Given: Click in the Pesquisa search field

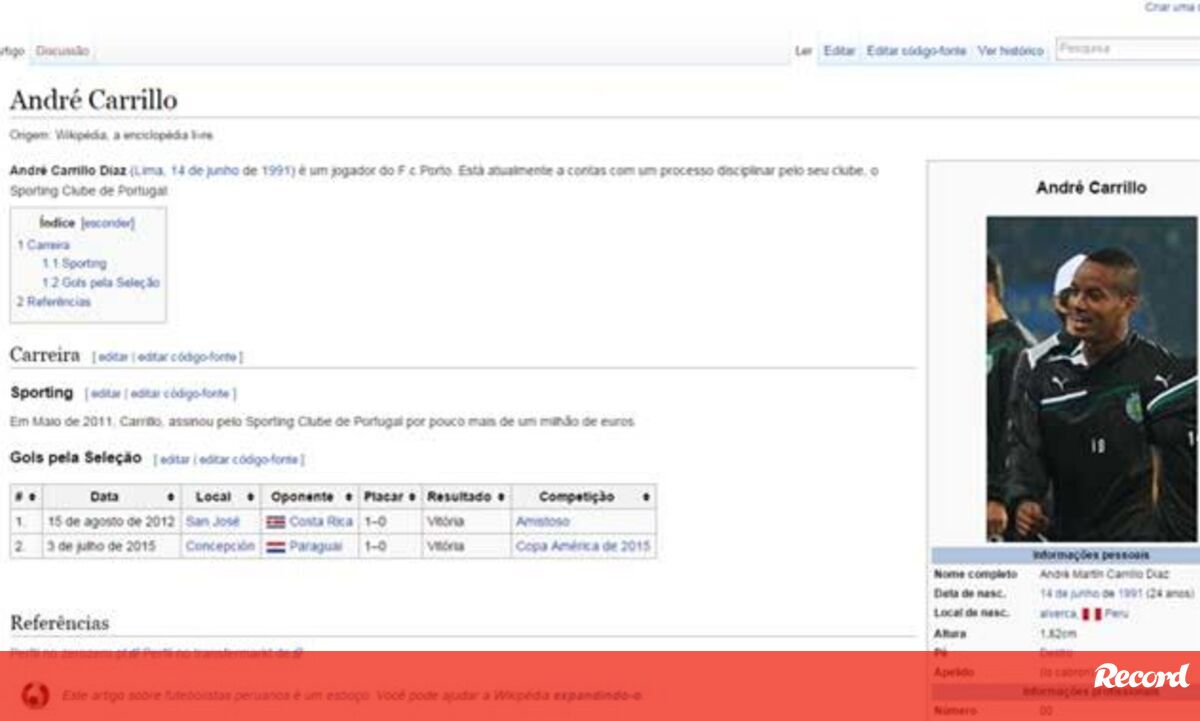Looking at the screenshot, I should point(1125,49).
